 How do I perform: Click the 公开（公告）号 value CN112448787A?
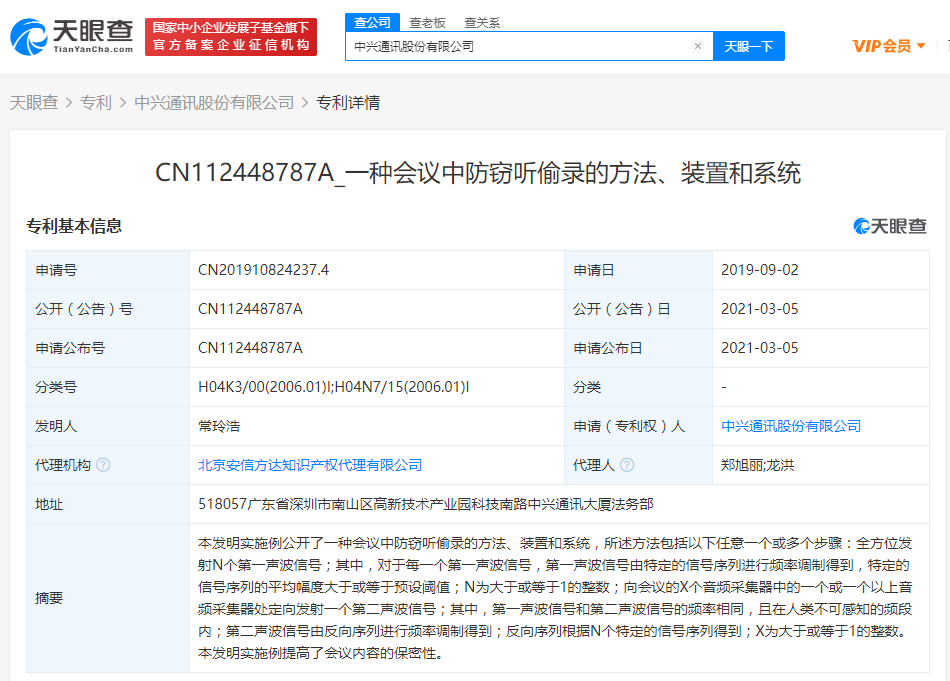(x=250, y=309)
